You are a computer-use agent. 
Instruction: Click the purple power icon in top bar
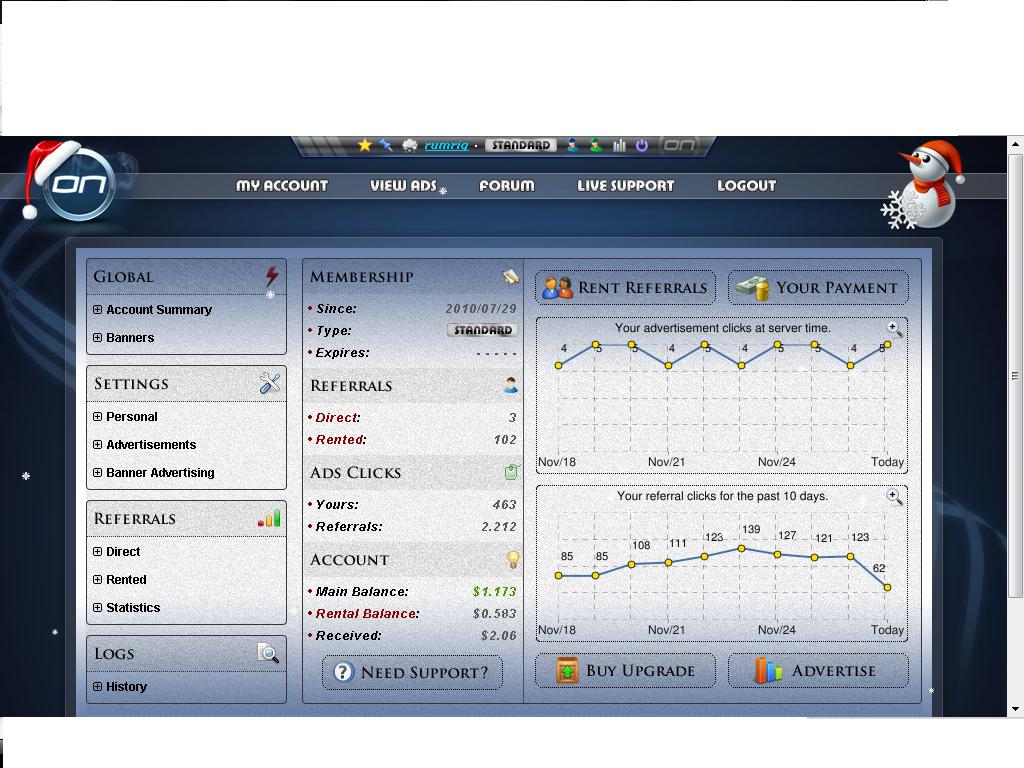coord(641,145)
